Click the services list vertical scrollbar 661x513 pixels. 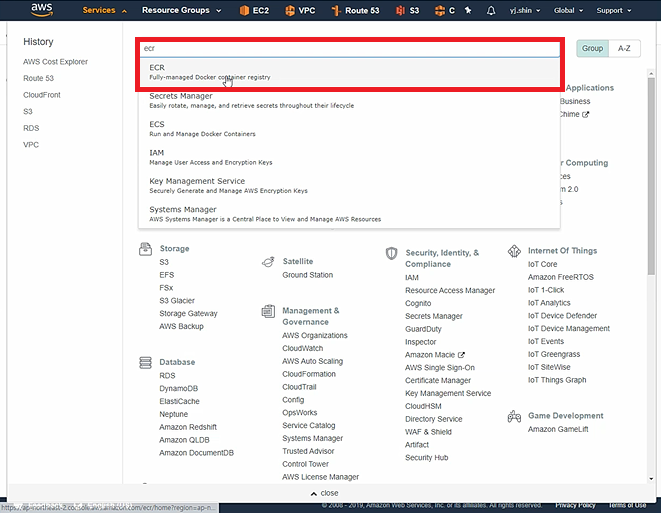(651, 177)
